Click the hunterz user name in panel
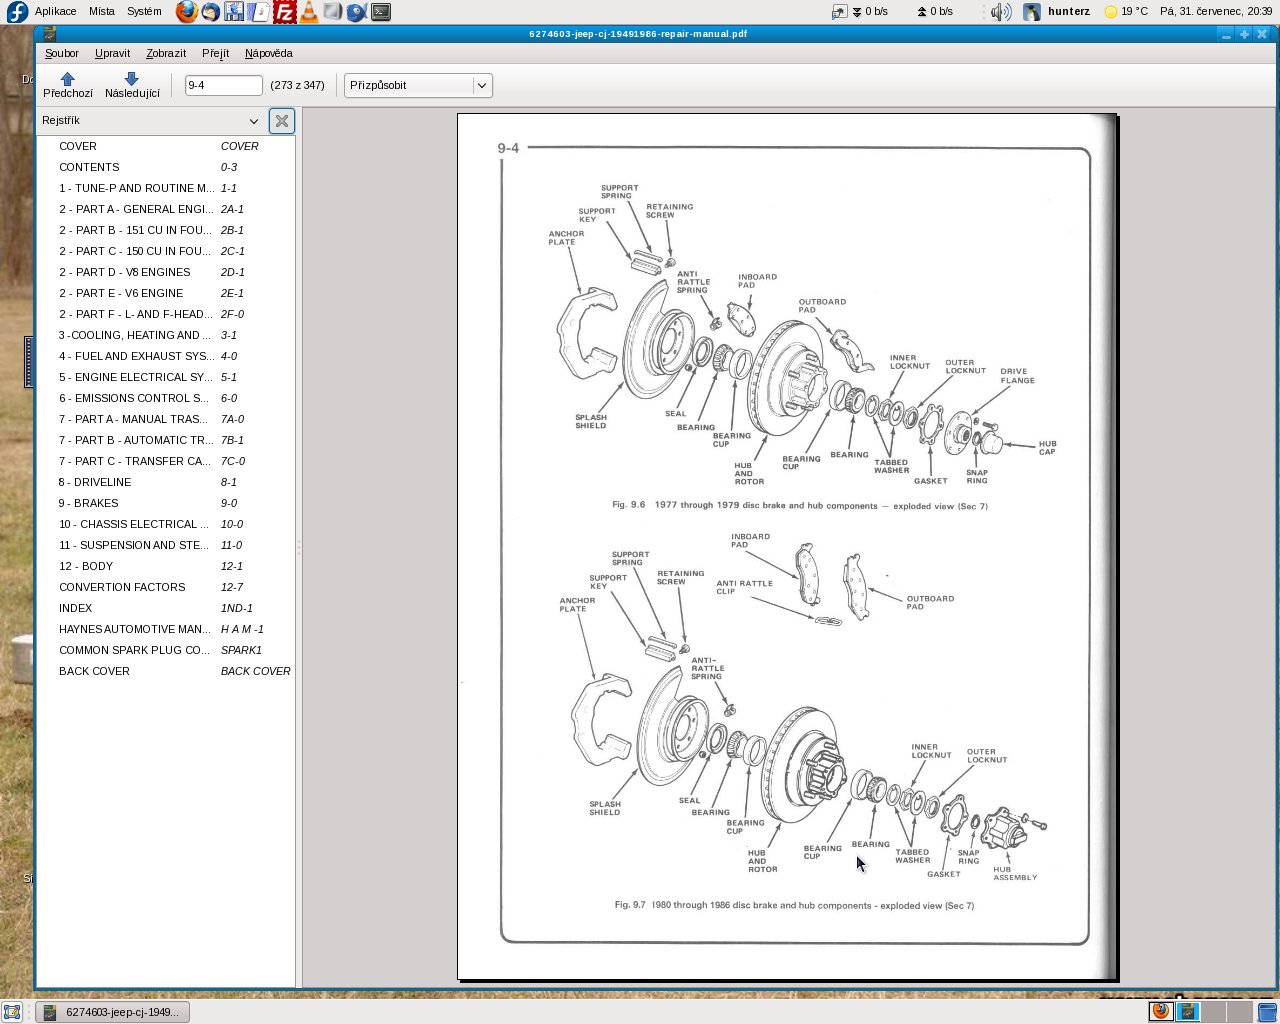The image size is (1280, 1024). pos(1069,12)
